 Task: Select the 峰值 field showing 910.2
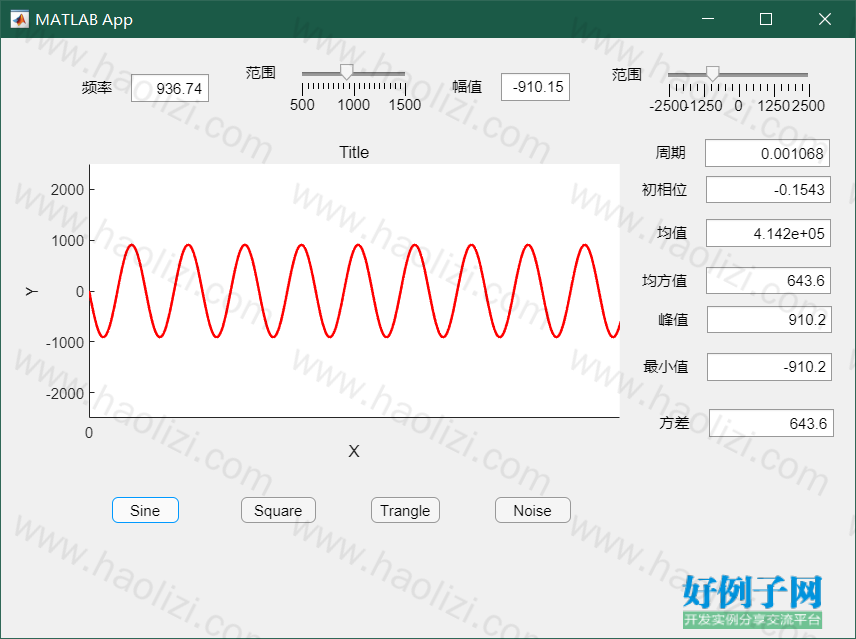(x=769, y=320)
